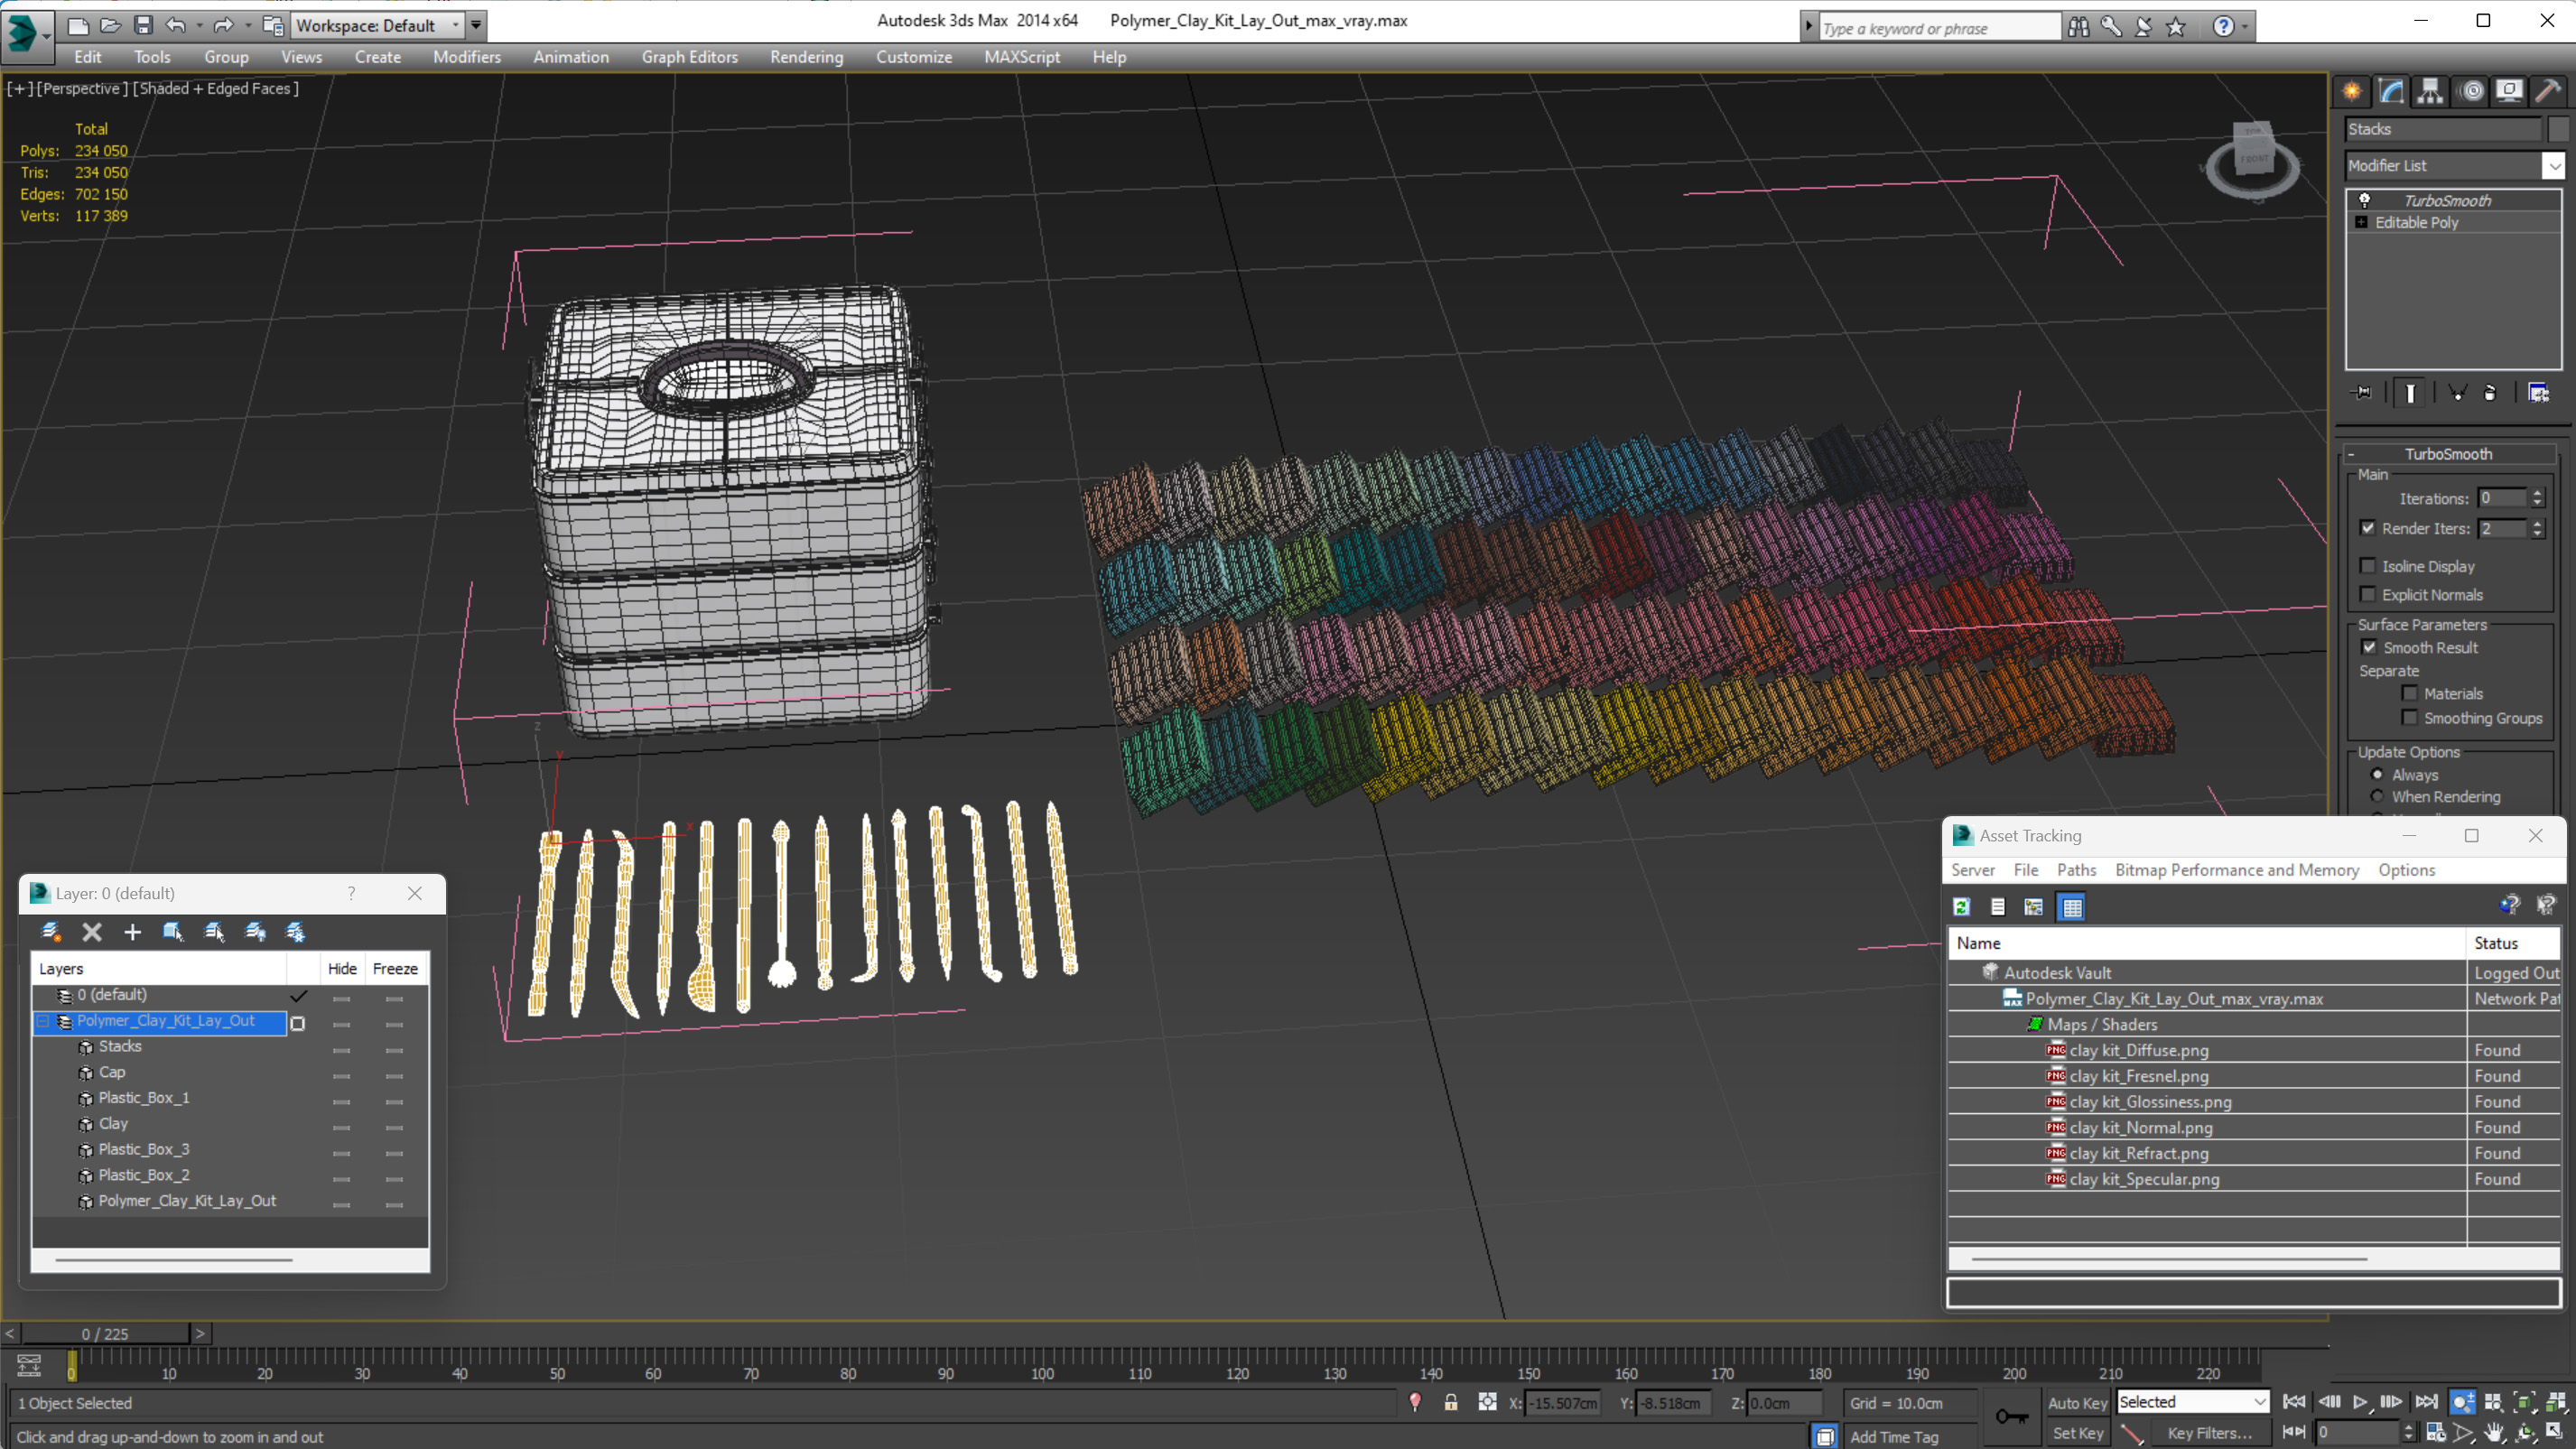Enable Separate by Materials checkbox
This screenshot has height=1449, width=2576.
2409,693
